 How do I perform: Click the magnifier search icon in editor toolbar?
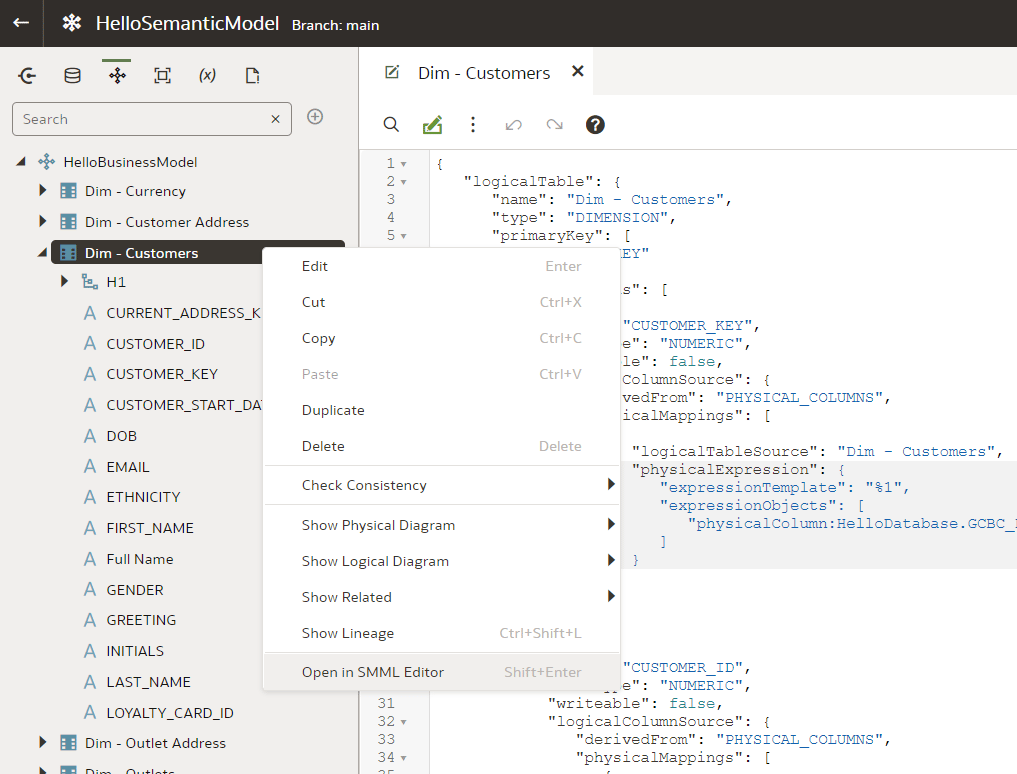391,124
